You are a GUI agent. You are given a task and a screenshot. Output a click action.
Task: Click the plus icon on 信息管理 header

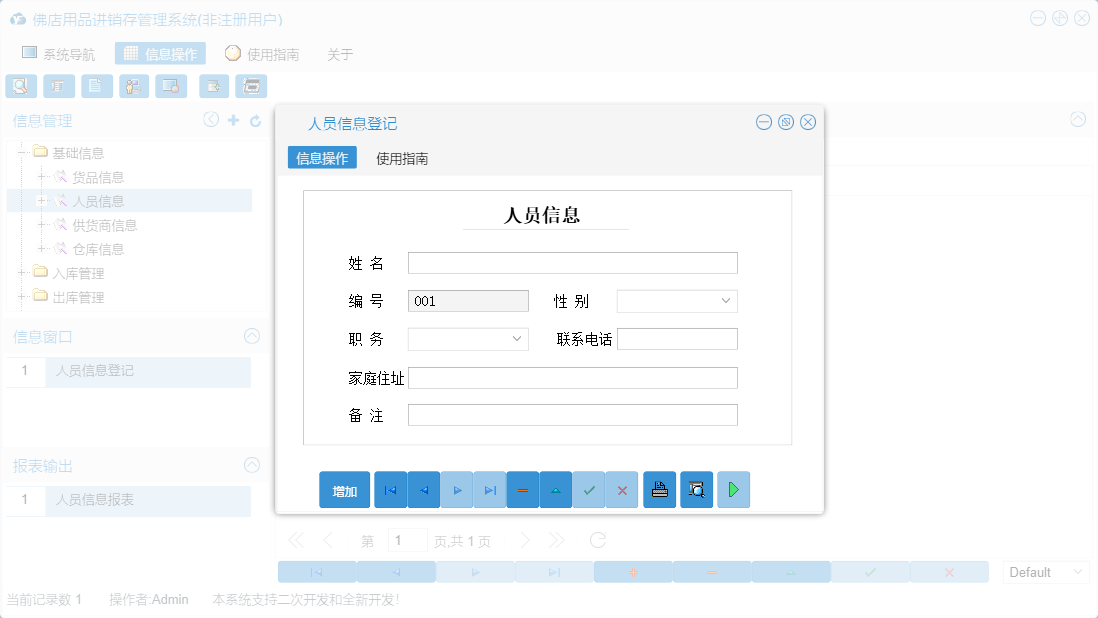click(231, 120)
